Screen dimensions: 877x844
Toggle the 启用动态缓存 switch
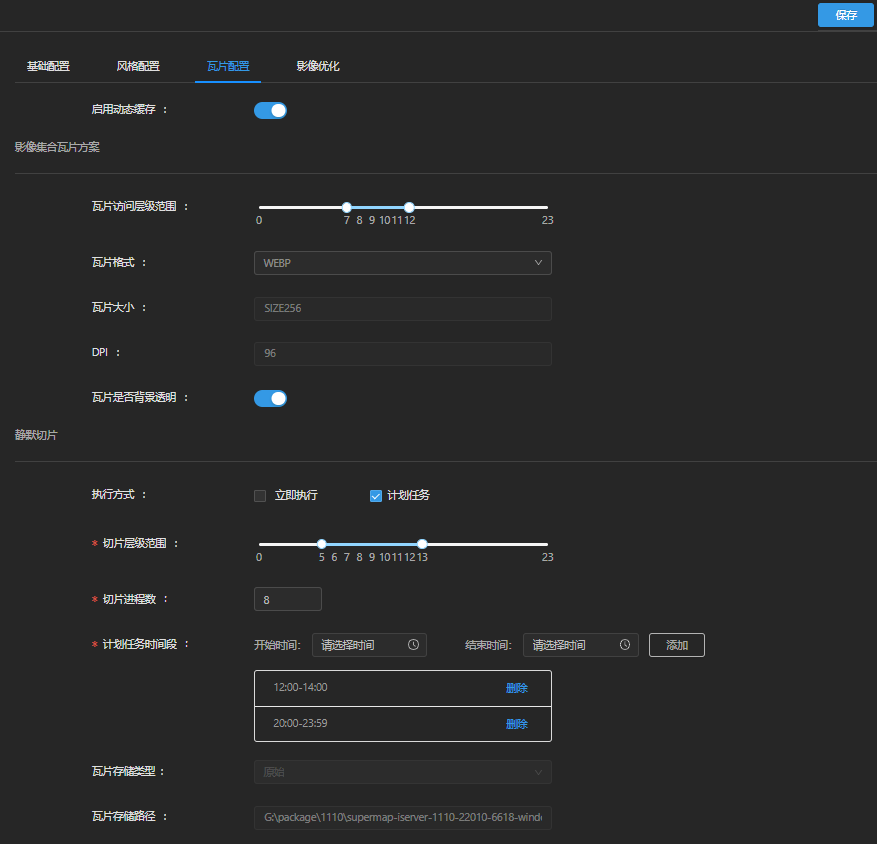tap(270, 110)
